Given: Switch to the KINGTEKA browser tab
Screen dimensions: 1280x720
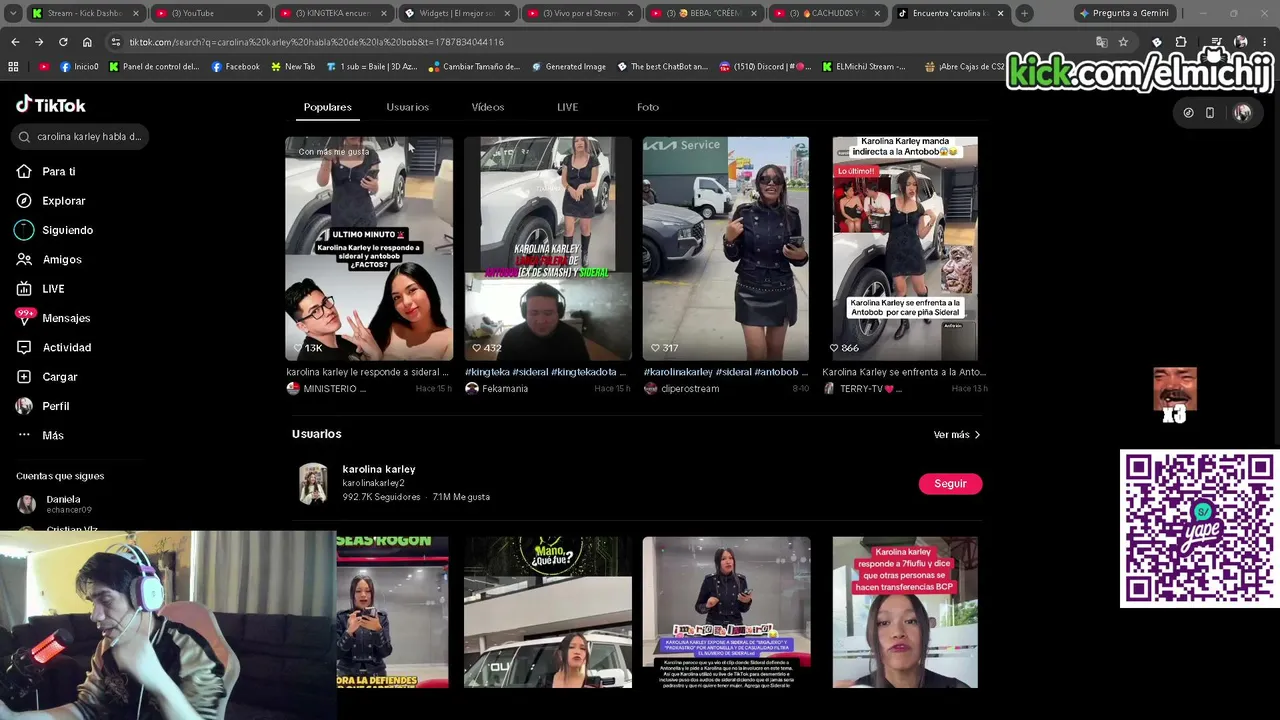Looking at the screenshot, I should point(333,13).
